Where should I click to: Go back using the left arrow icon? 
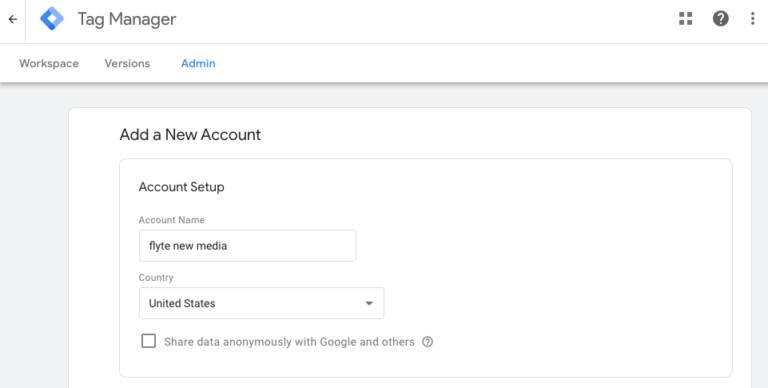[13, 19]
